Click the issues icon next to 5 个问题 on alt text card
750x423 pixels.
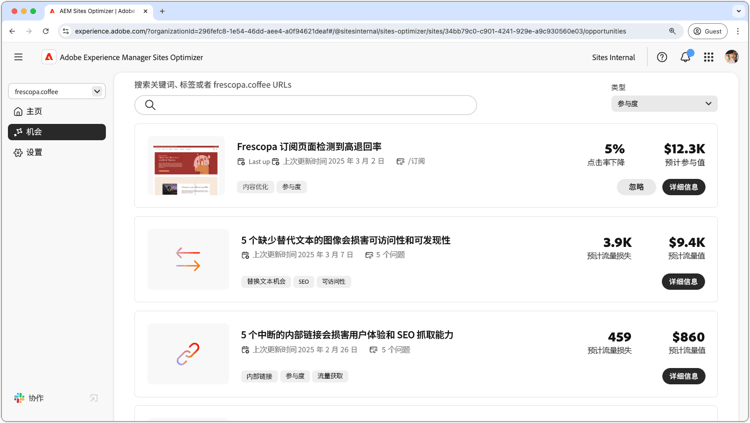[x=369, y=255]
